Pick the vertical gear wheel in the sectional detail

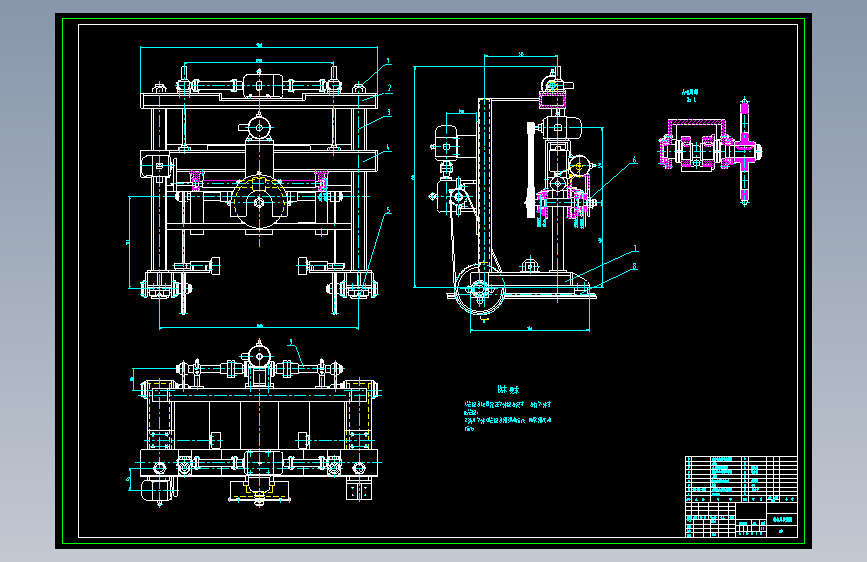(x=744, y=152)
